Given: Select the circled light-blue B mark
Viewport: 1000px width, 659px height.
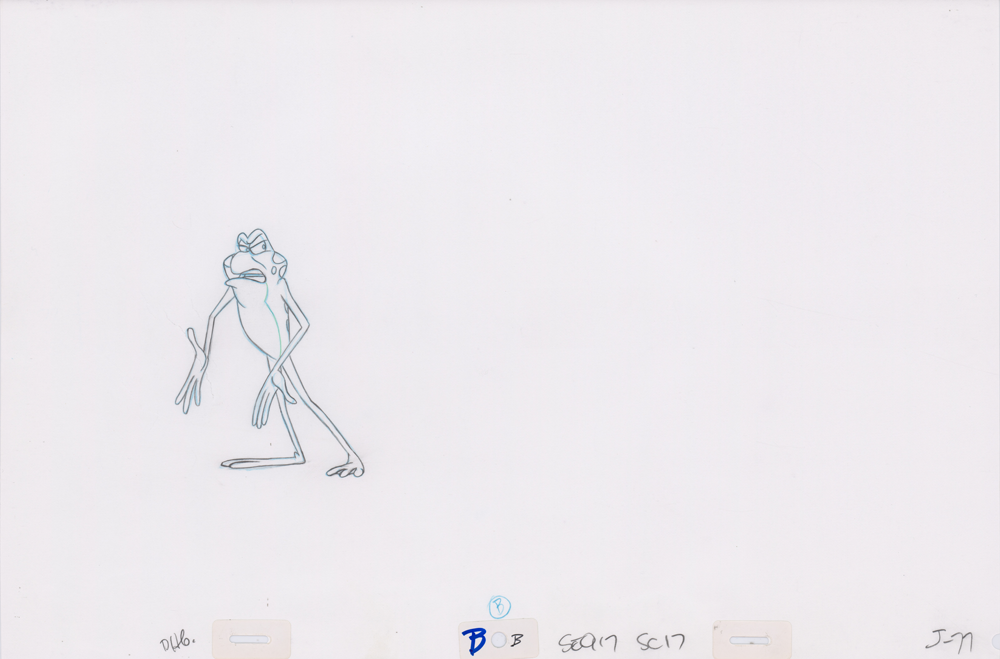Looking at the screenshot, I should click(x=499, y=606).
